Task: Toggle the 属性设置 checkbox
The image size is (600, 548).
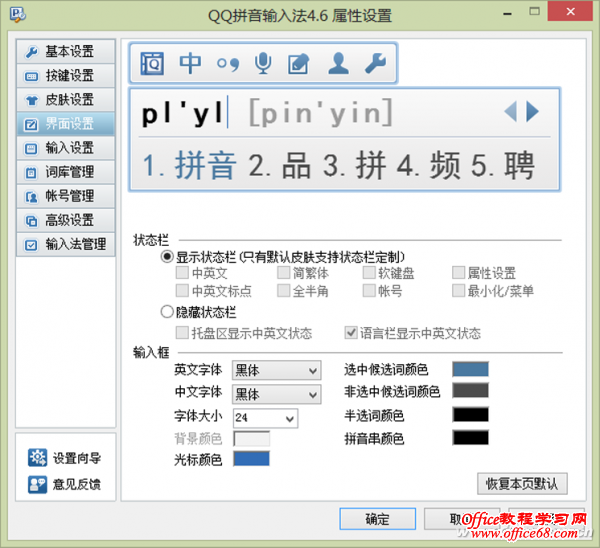Action: [x=458, y=273]
